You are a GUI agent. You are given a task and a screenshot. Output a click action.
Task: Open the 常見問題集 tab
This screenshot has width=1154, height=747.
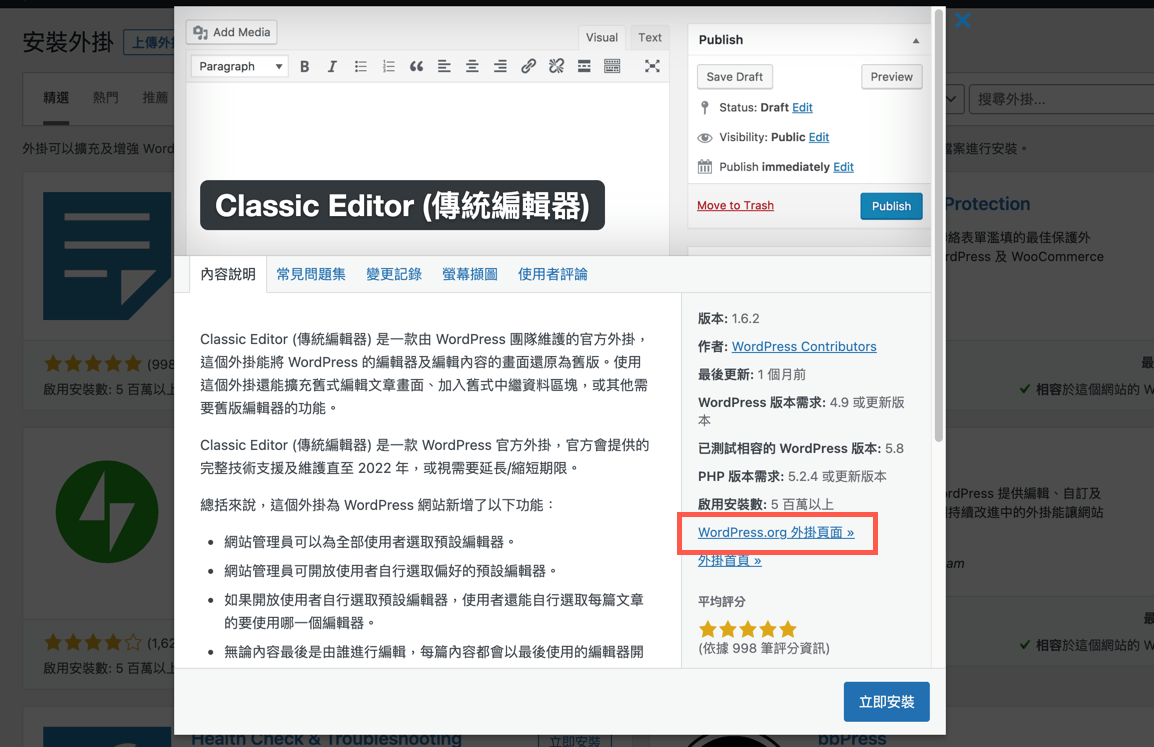(311, 275)
